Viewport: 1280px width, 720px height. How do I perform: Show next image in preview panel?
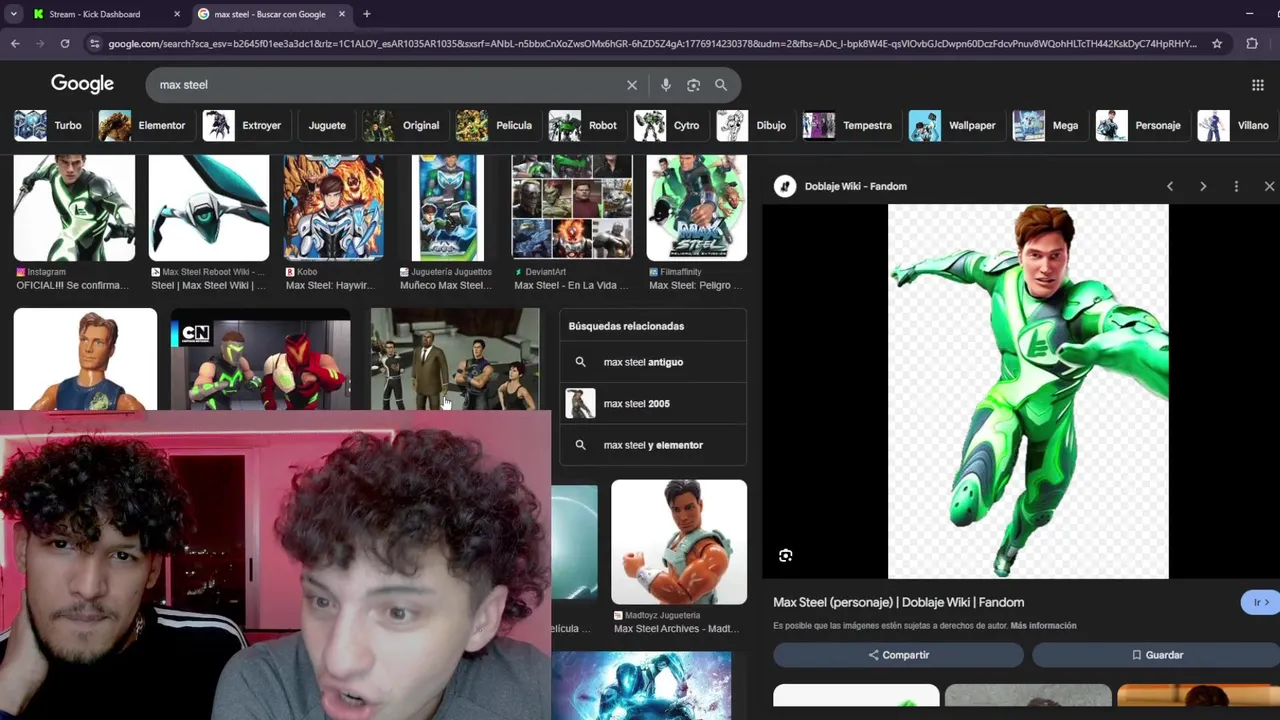1203,186
